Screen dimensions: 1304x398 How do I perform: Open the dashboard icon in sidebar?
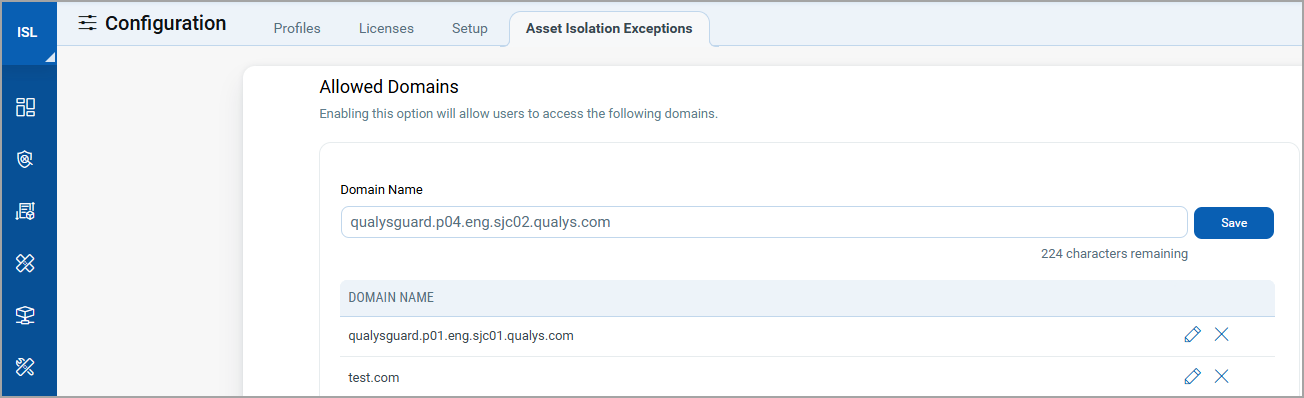click(26, 107)
